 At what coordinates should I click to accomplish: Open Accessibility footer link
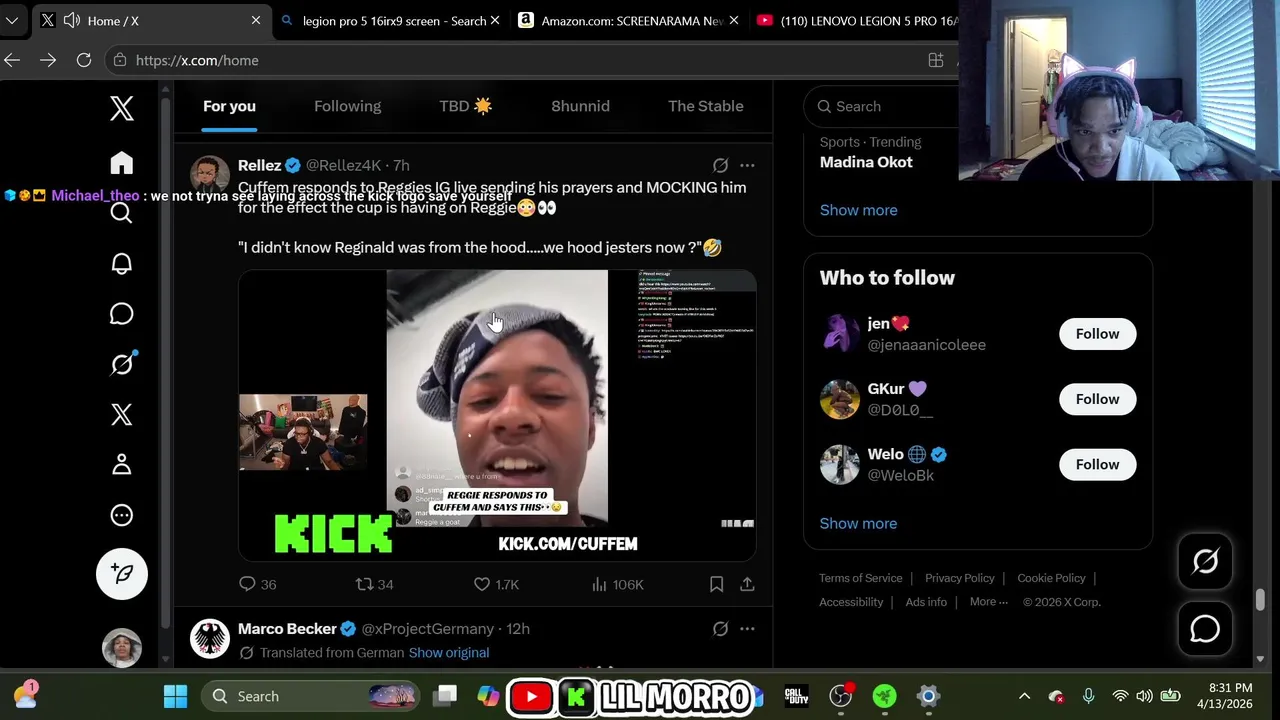851,602
